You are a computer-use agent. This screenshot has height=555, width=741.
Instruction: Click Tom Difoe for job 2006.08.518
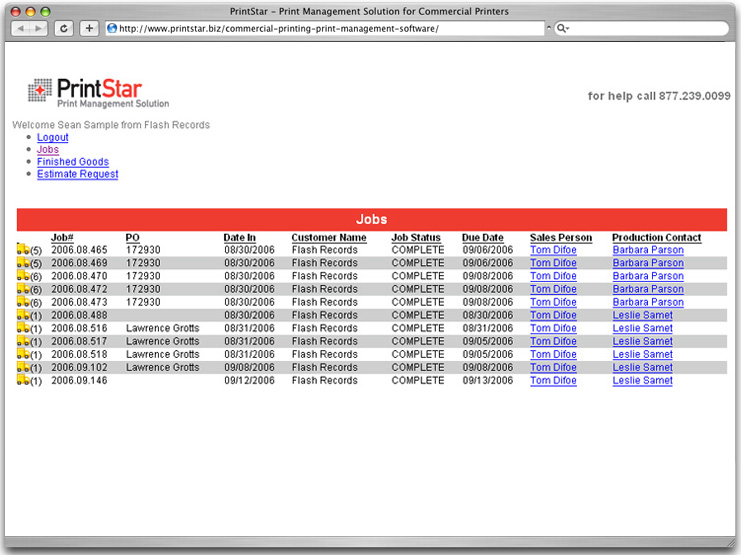tap(553, 354)
